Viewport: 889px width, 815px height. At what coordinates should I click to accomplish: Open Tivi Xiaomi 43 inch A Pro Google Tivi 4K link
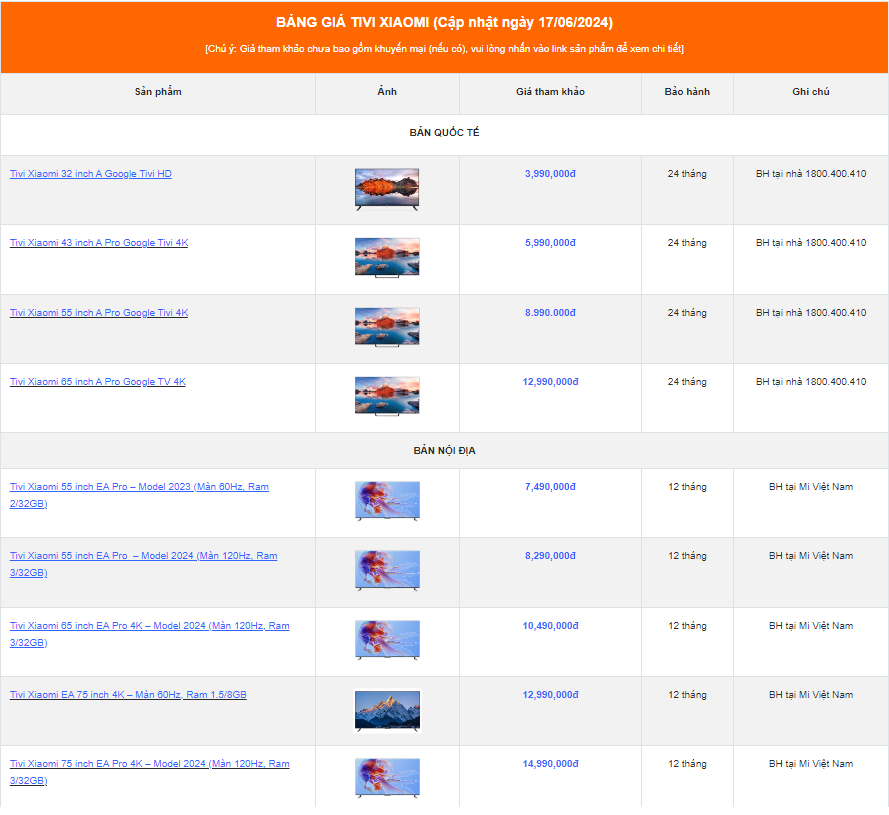point(99,243)
